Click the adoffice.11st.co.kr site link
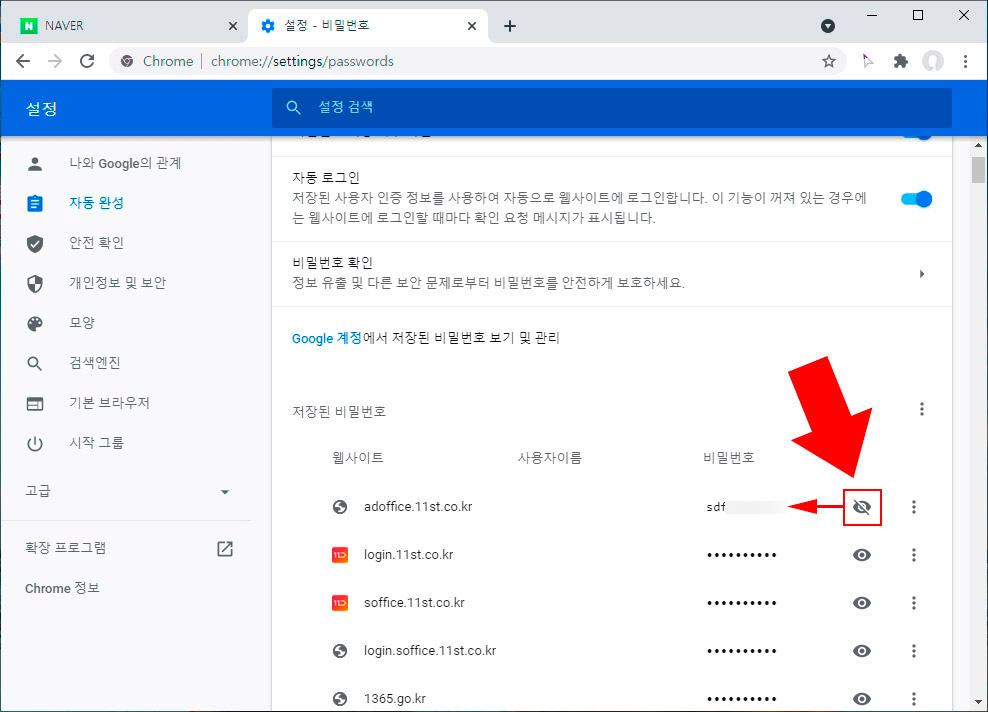 418,507
